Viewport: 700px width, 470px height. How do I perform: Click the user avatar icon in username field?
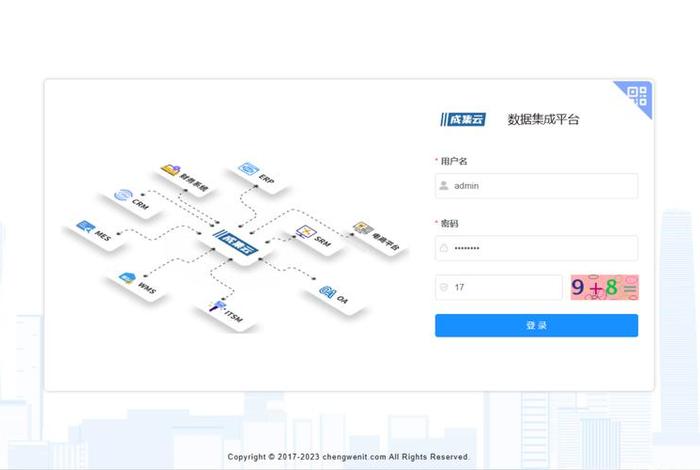pyautogui.click(x=444, y=186)
